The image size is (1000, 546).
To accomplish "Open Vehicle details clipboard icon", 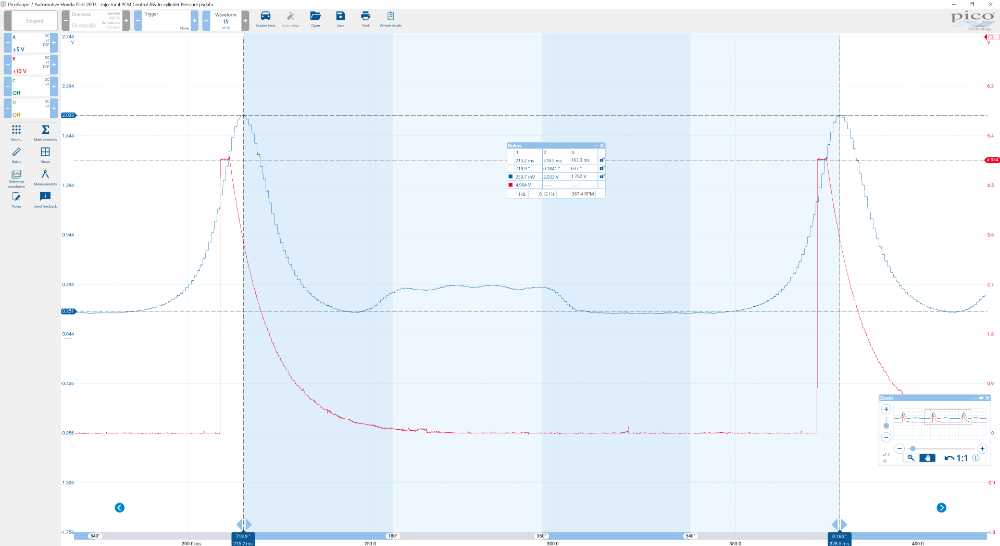I will click(390, 18).
